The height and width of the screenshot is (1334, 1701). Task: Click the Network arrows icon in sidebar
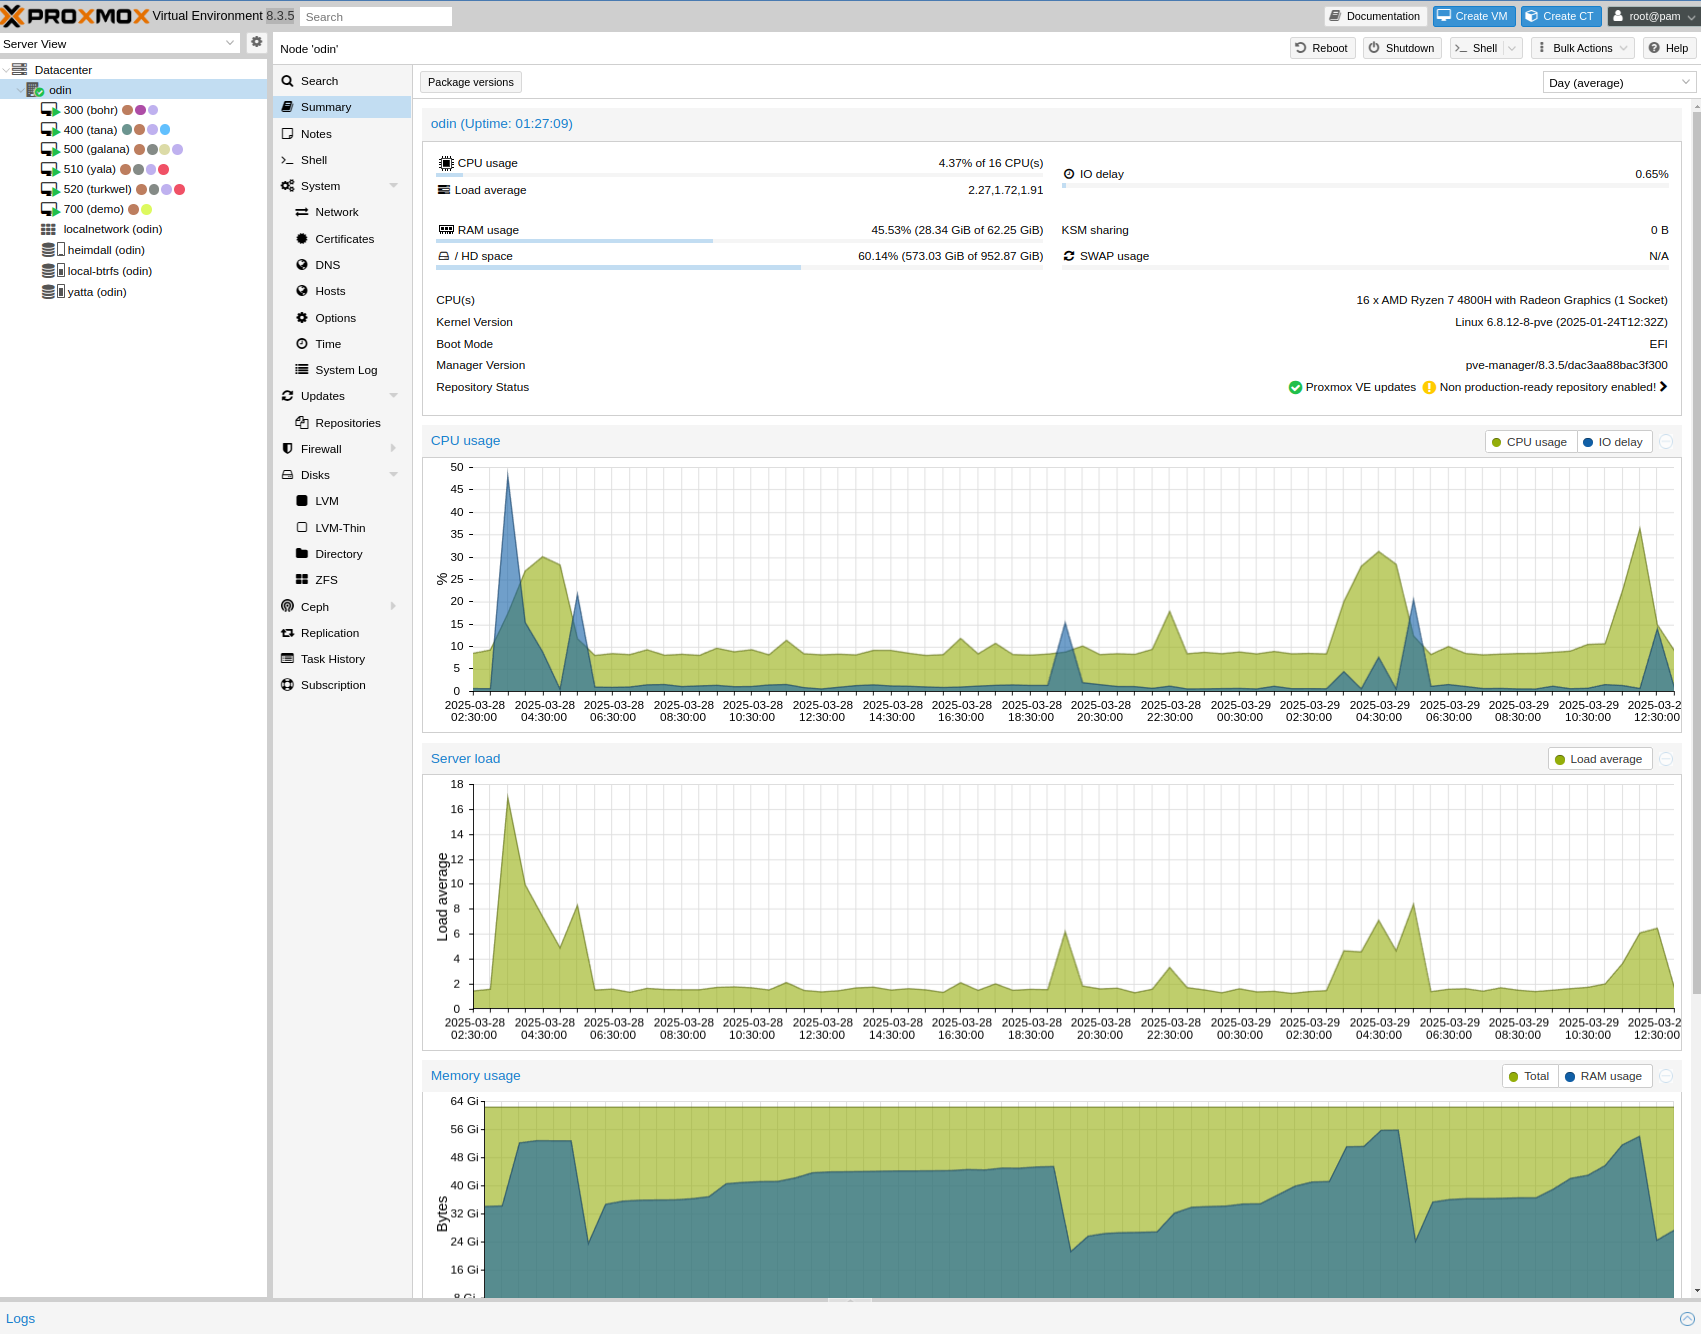tap(302, 212)
